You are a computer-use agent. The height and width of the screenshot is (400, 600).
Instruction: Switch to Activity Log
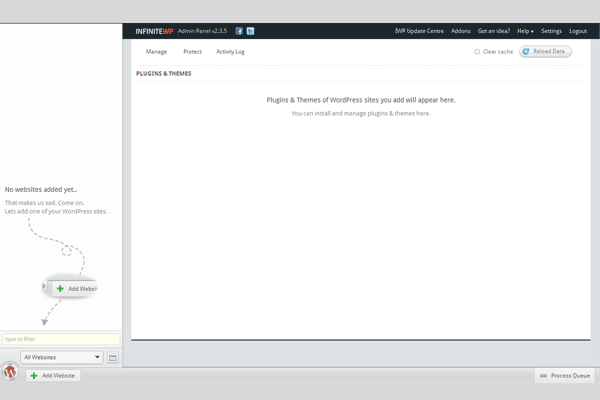tap(230, 51)
